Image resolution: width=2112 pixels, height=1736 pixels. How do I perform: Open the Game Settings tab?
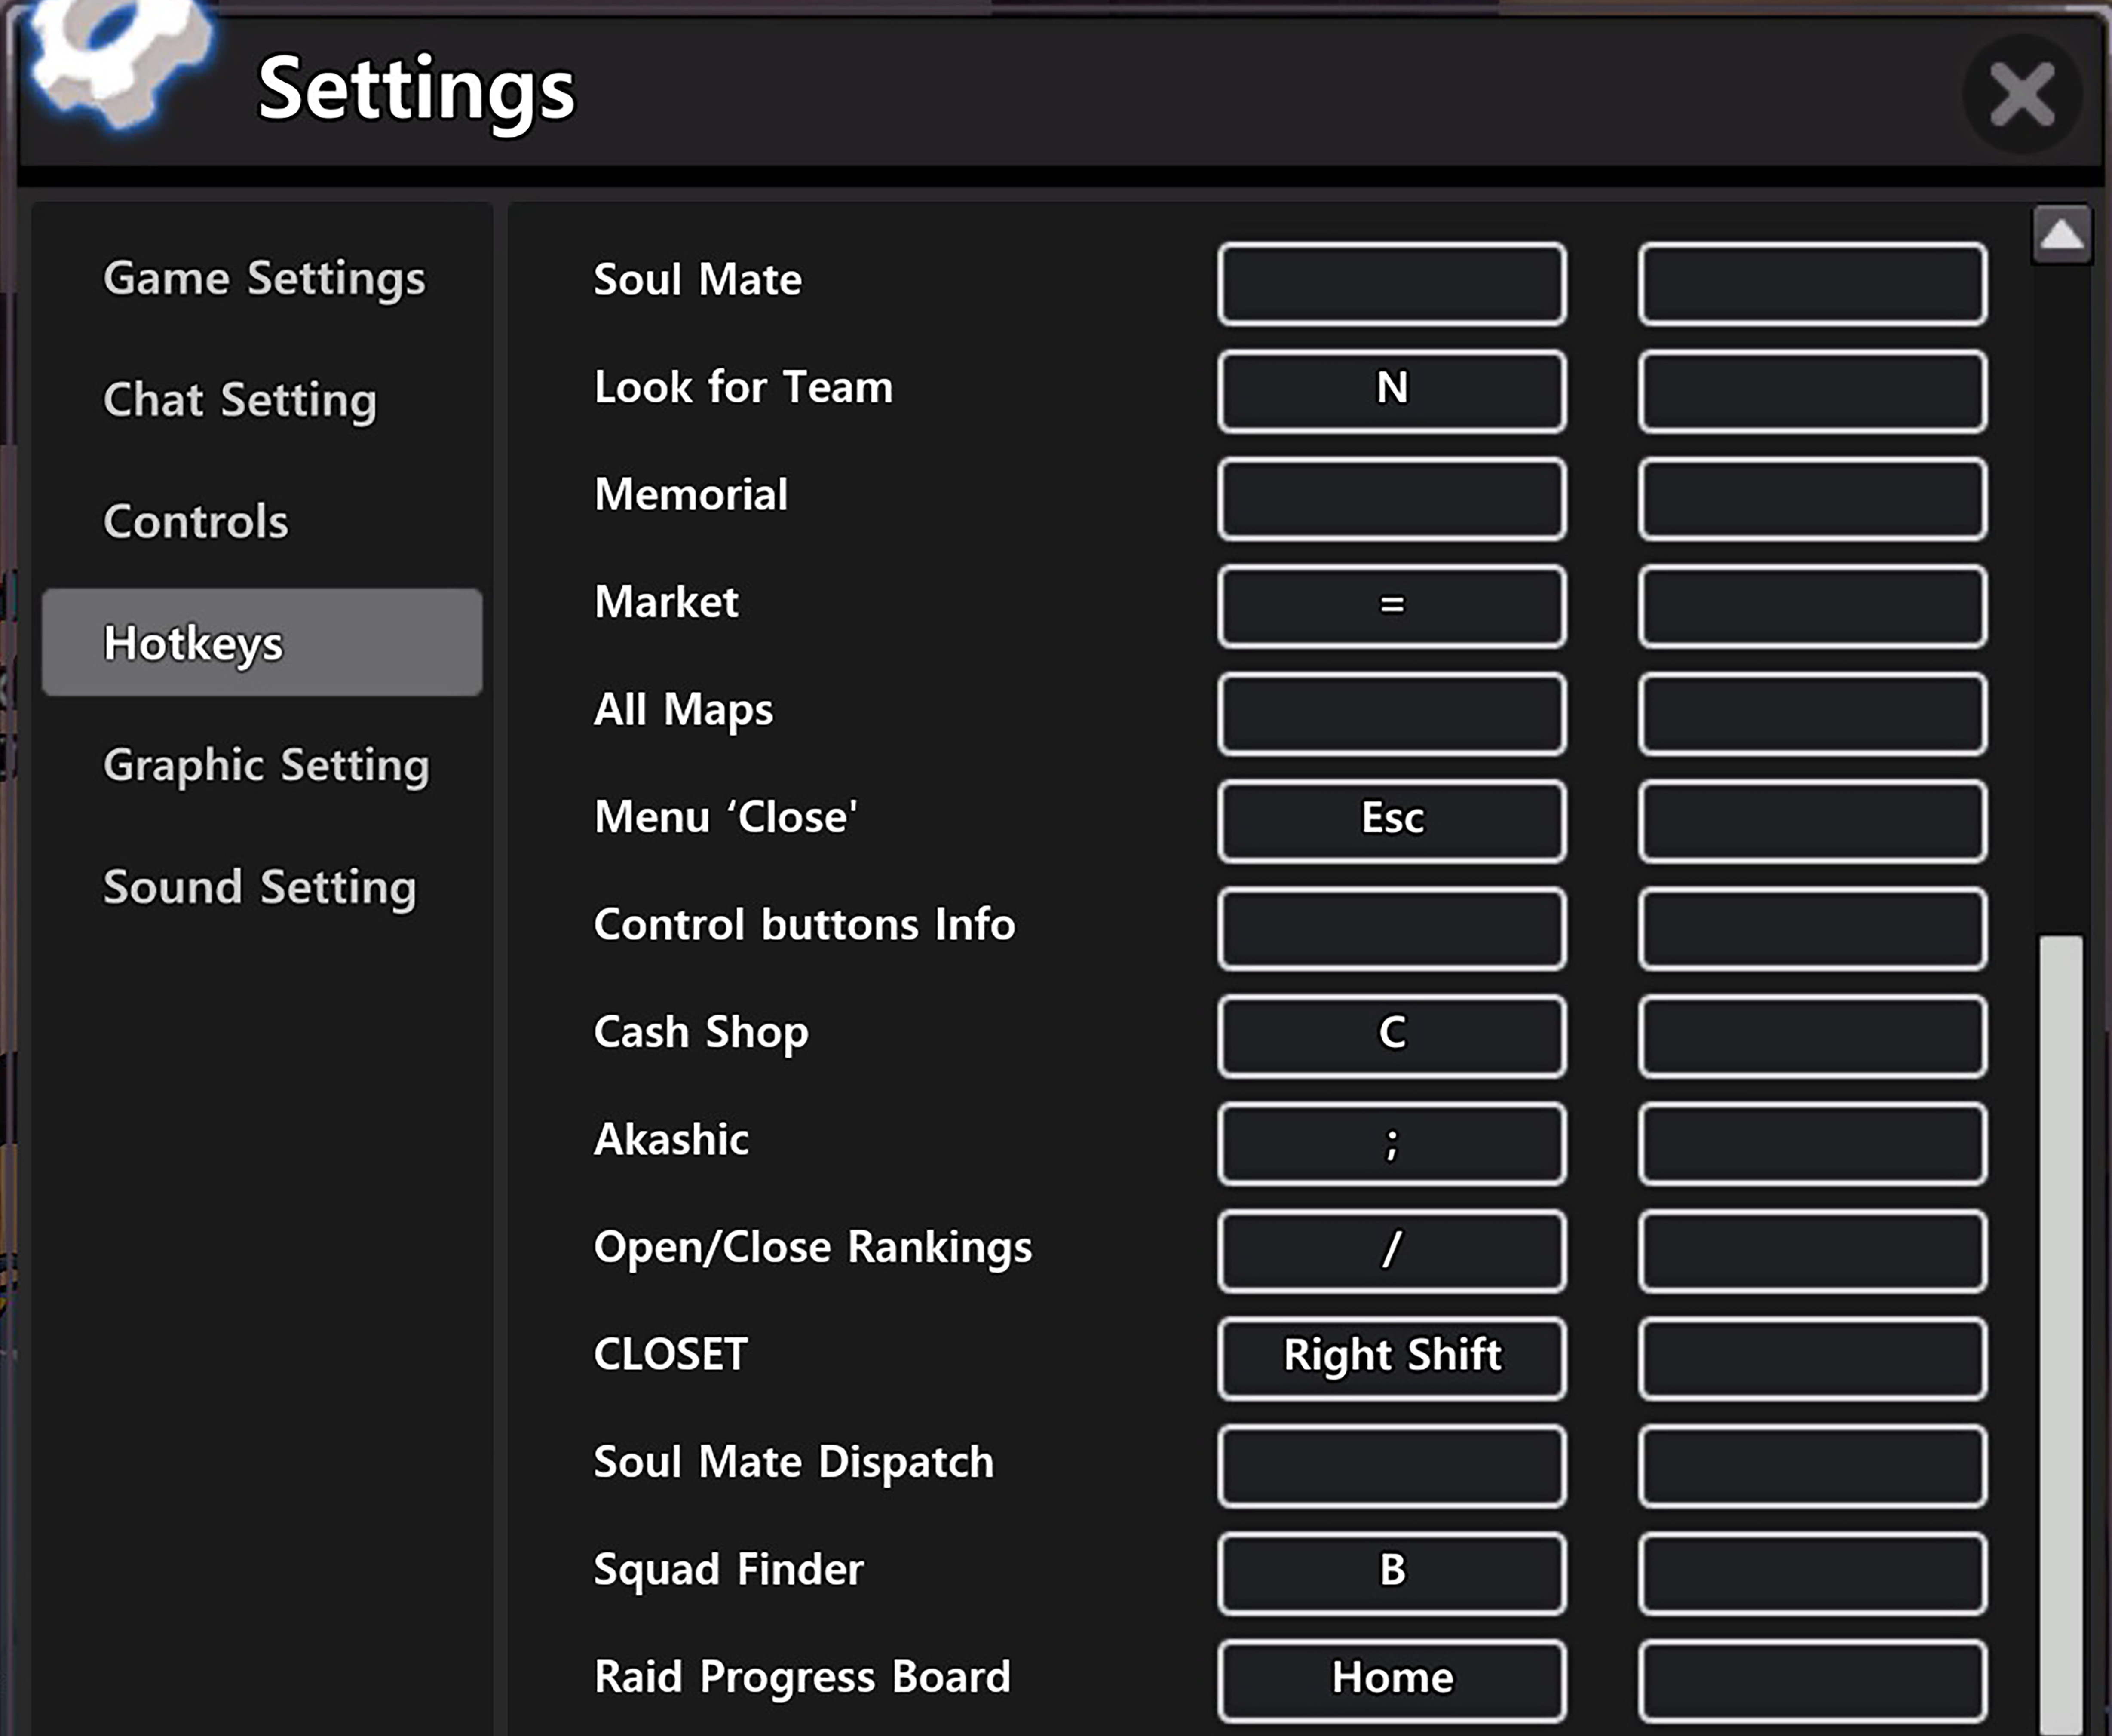(264, 278)
